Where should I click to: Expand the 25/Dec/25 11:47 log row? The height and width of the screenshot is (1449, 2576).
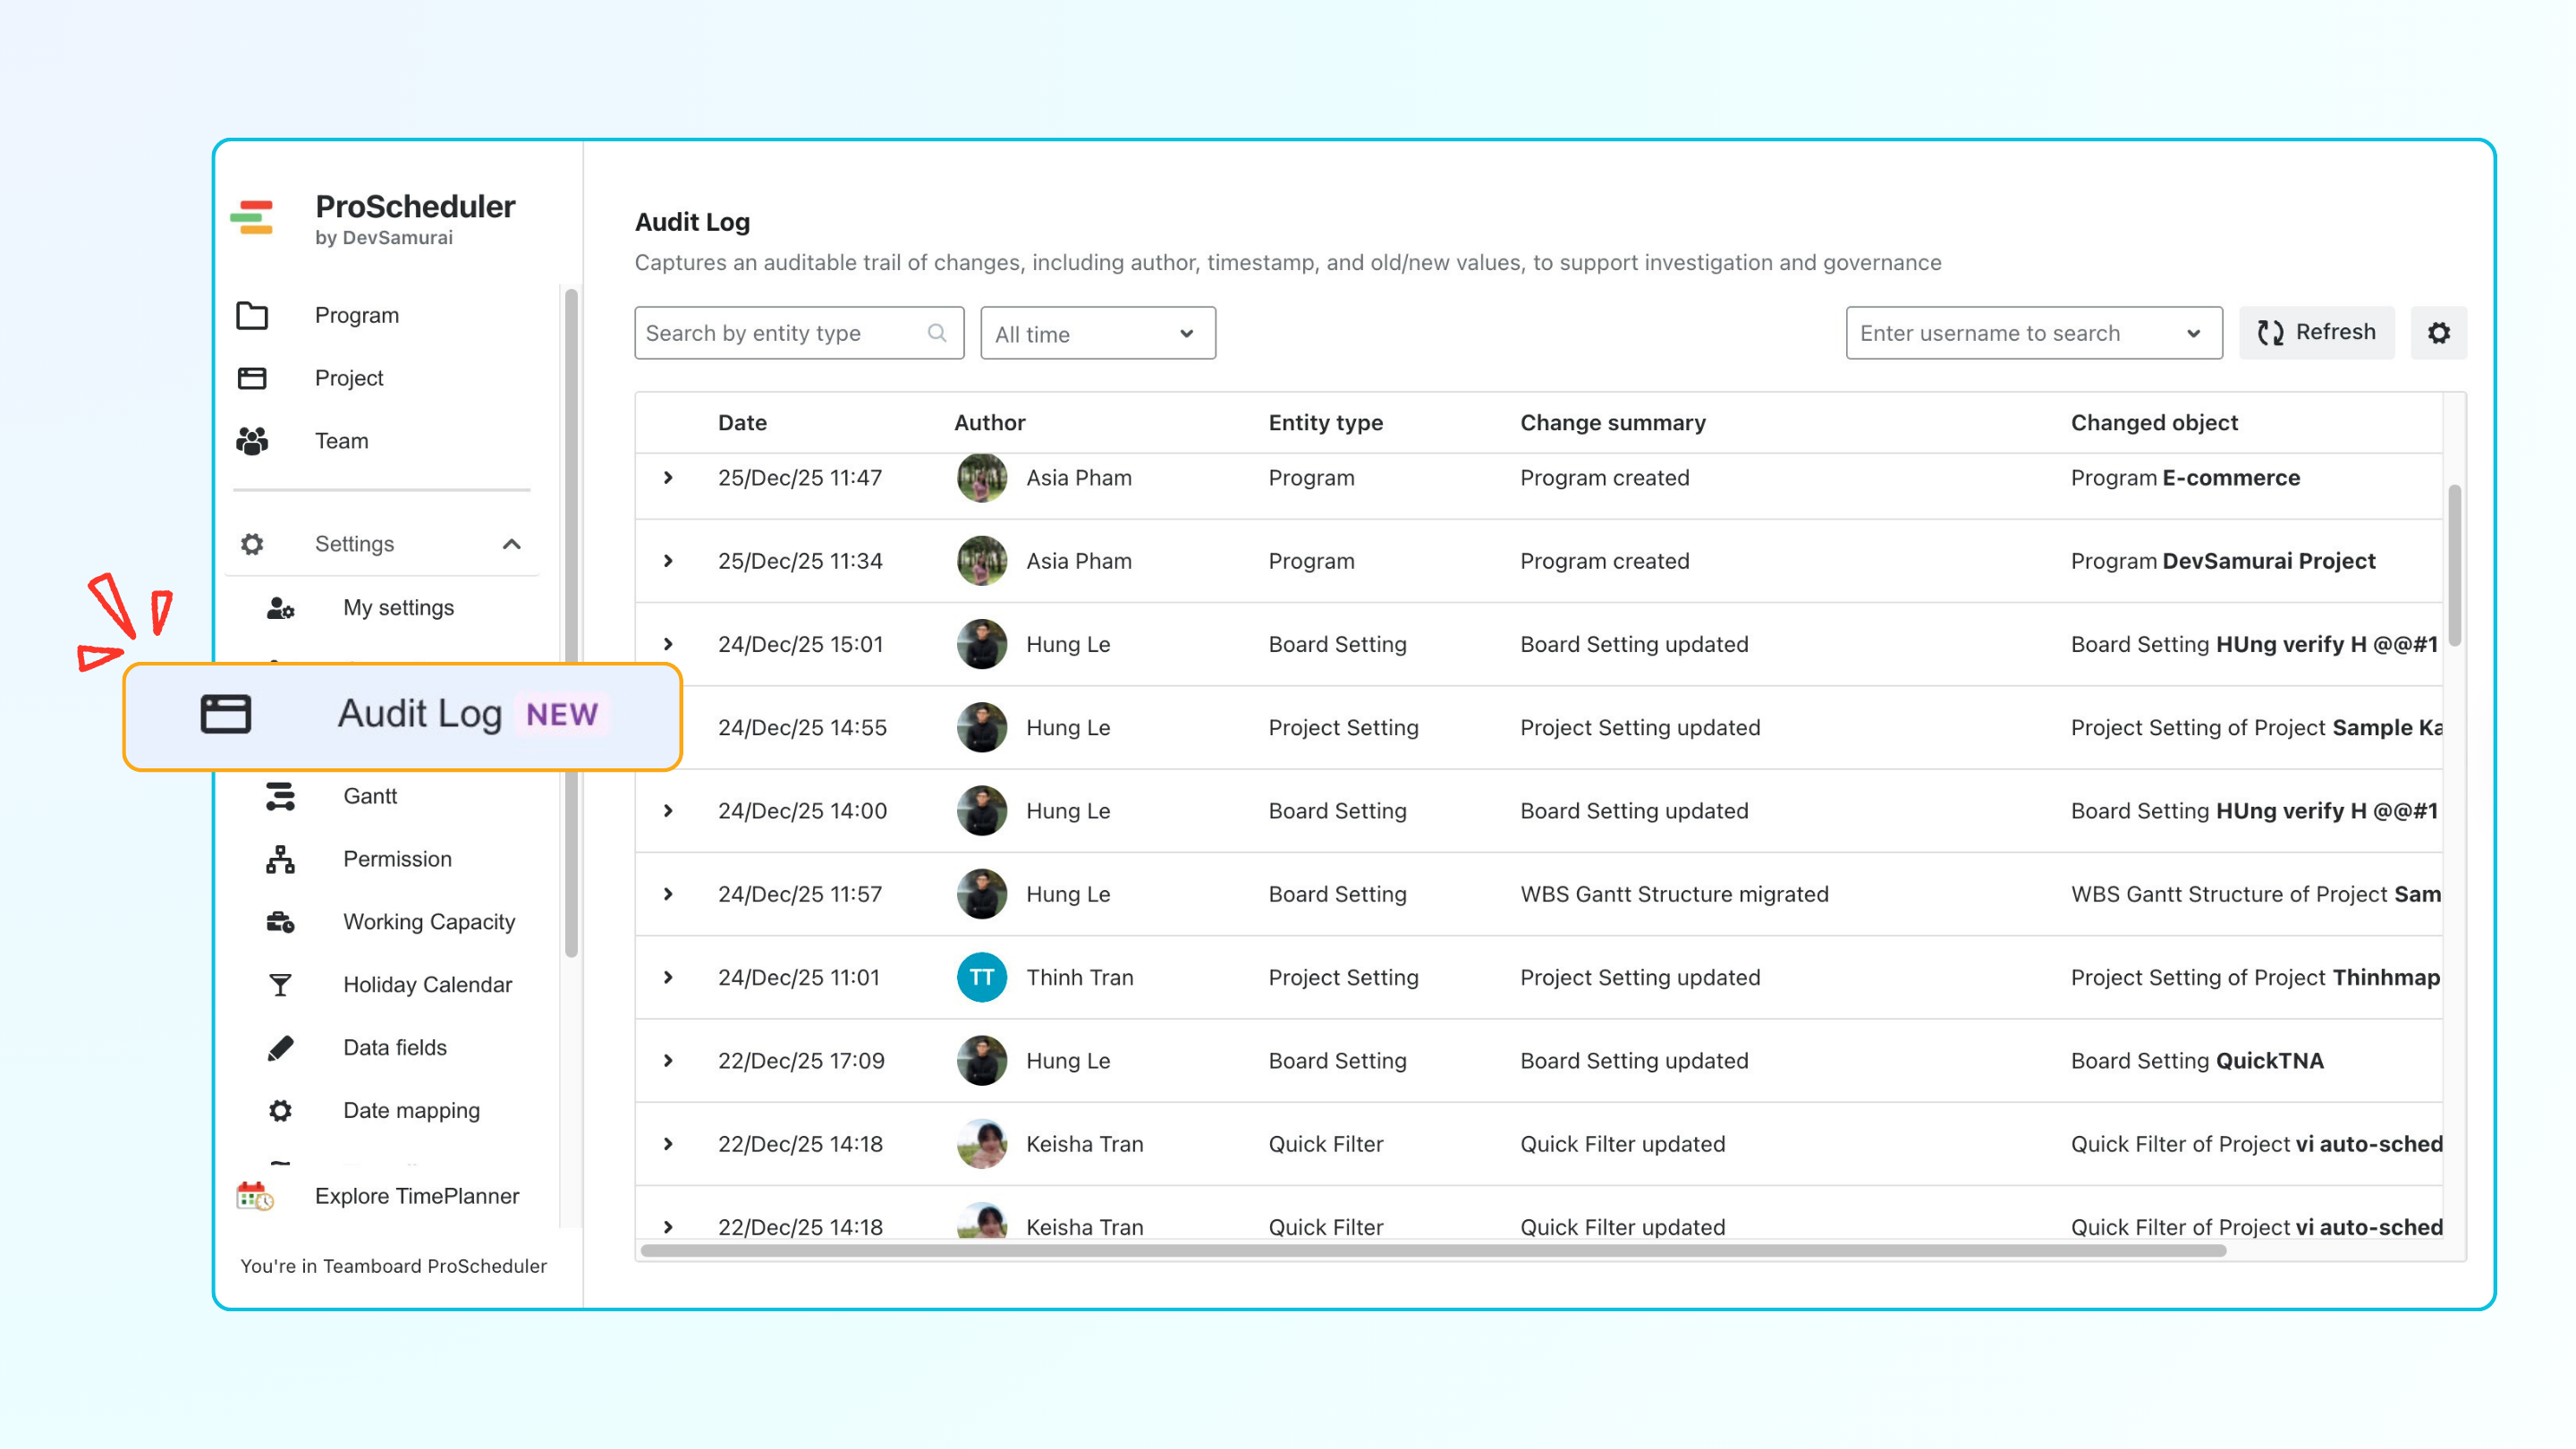(x=668, y=478)
